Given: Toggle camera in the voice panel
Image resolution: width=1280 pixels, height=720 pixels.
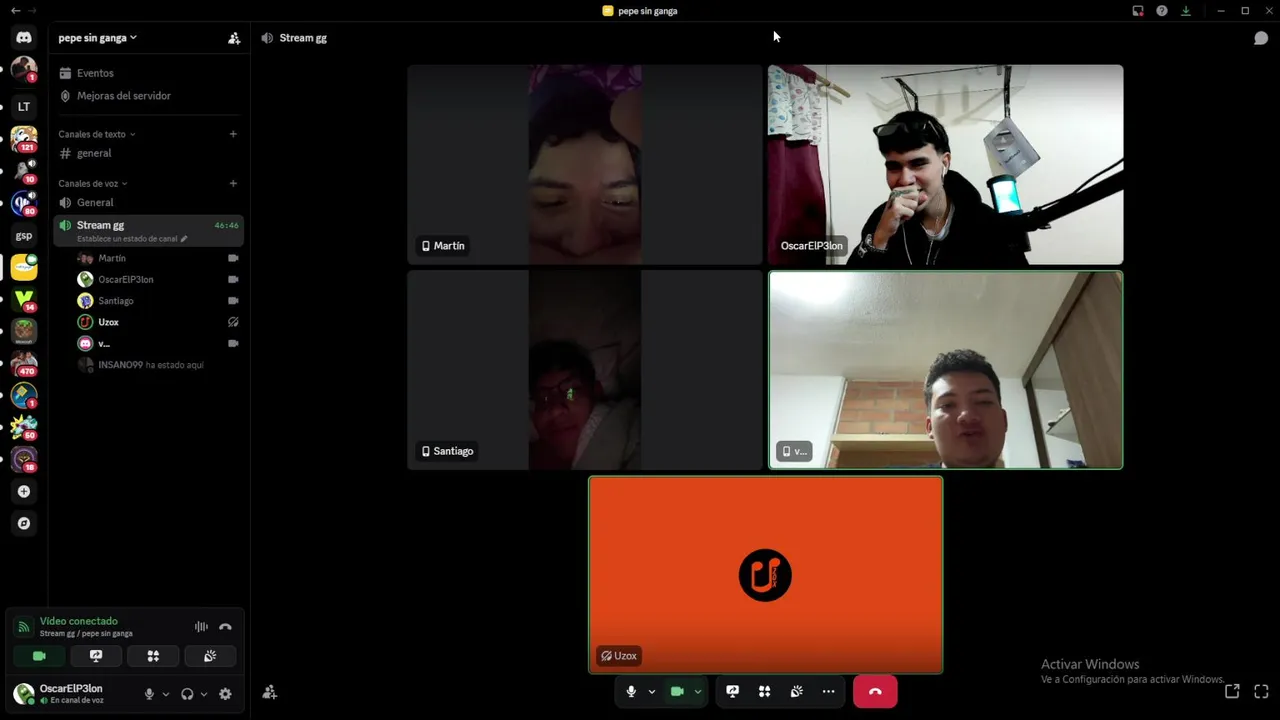Looking at the screenshot, I should [39, 656].
